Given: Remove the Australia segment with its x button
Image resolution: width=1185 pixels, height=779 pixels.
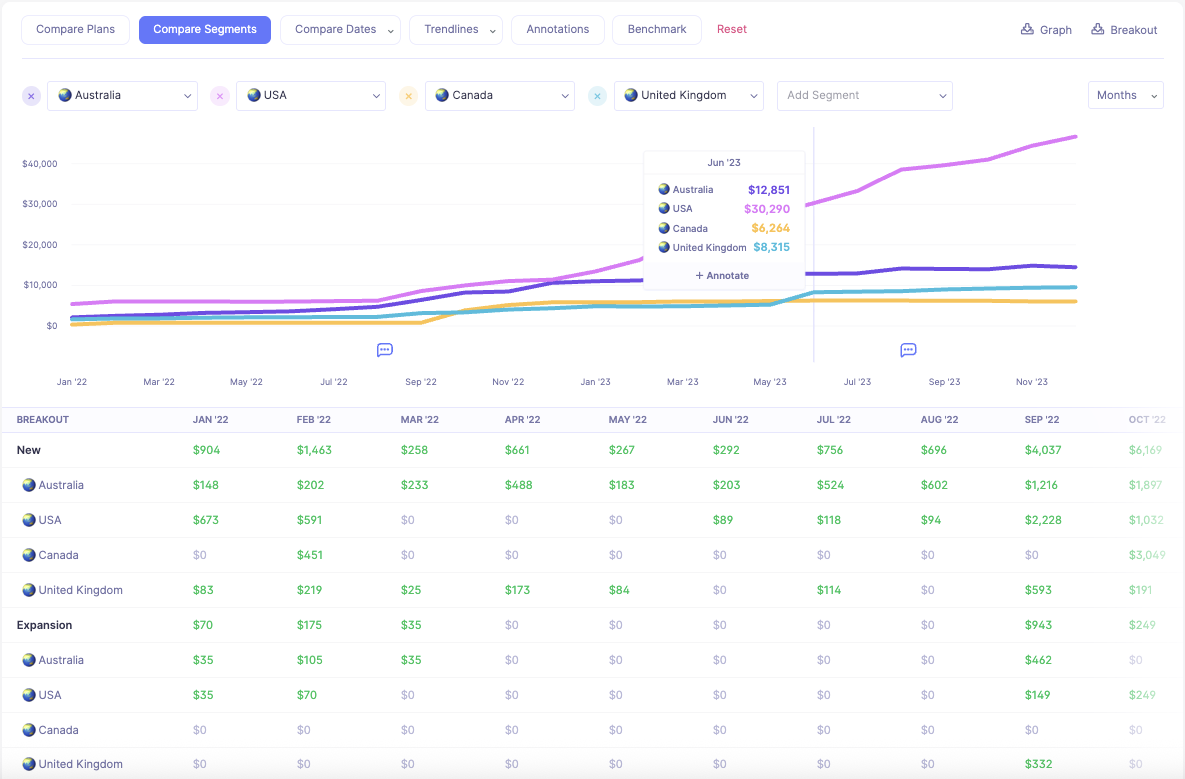Looking at the screenshot, I should click(31, 96).
